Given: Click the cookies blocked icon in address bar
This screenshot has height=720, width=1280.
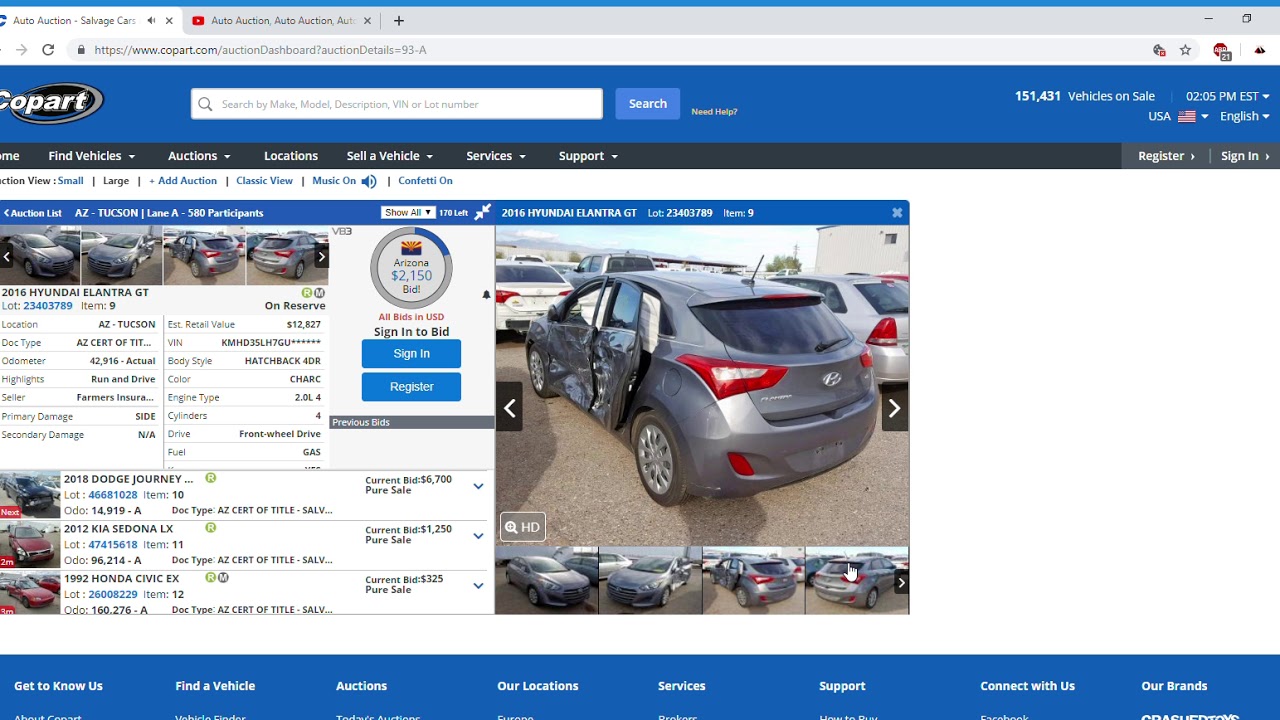Looking at the screenshot, I should (x=1159, y=50).
